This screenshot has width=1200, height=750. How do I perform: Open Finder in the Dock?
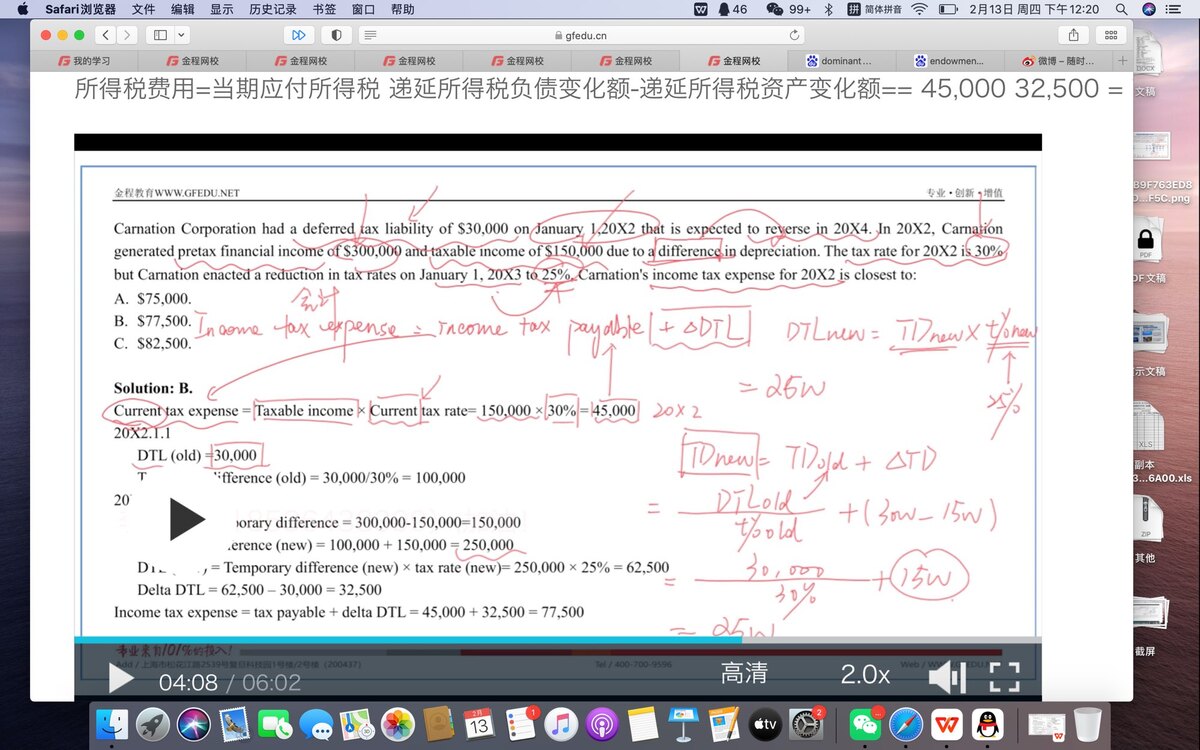[112, 723]
